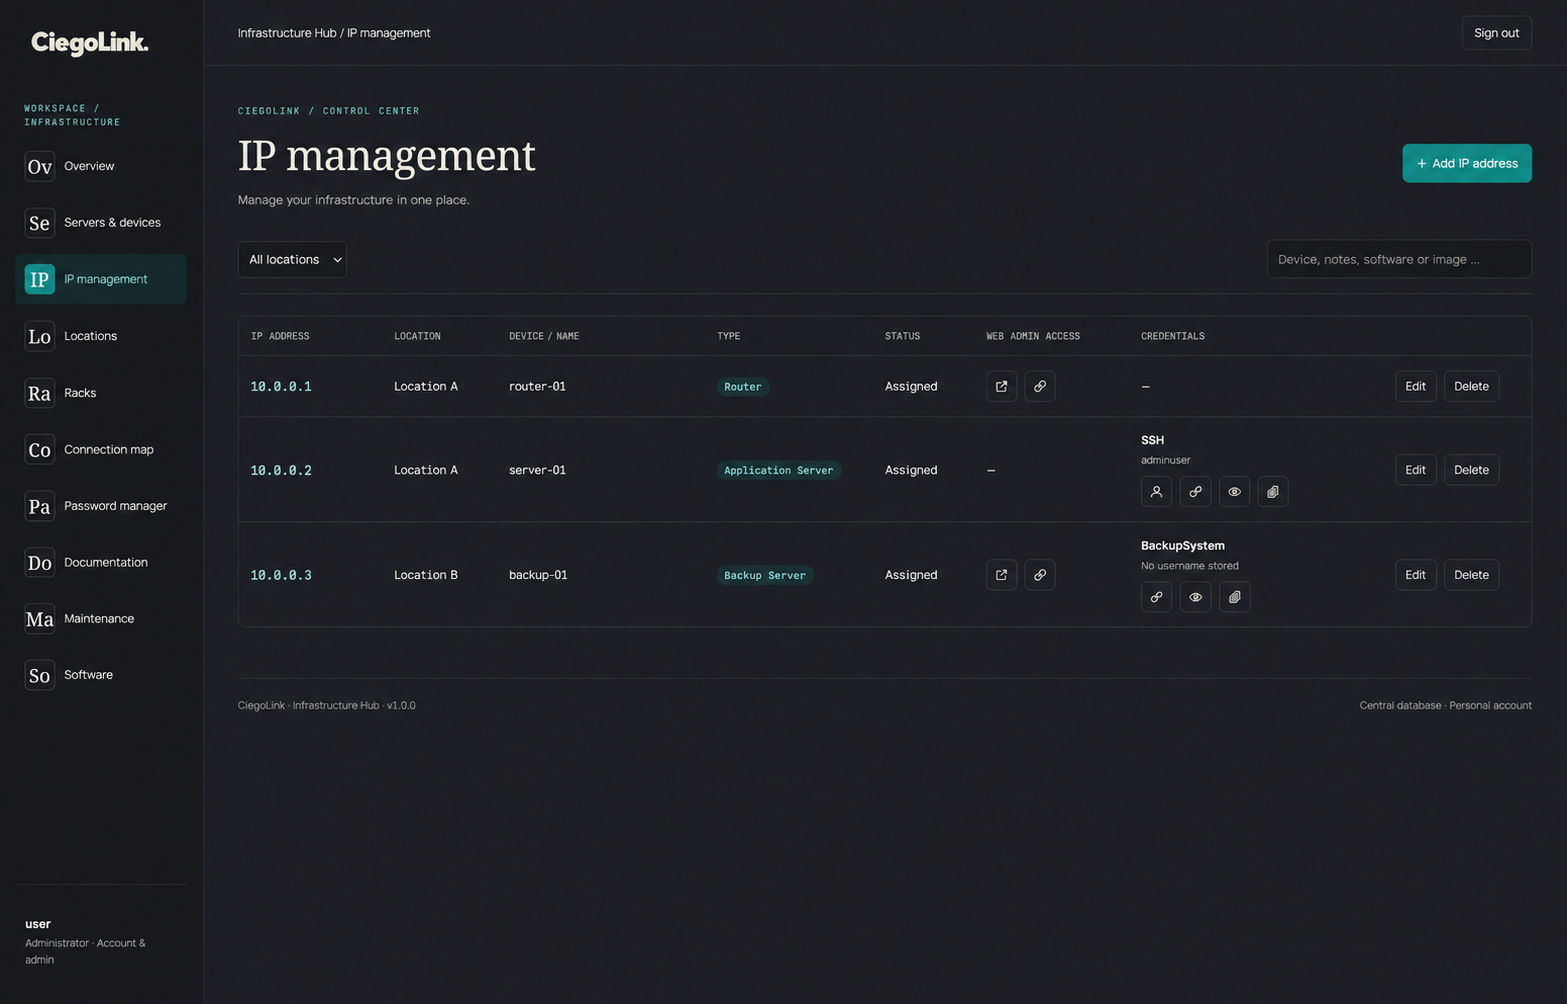The image size is (1567, 1004).
Task: Click the IP address 10.0.0.3
Action: coord(281,575)
